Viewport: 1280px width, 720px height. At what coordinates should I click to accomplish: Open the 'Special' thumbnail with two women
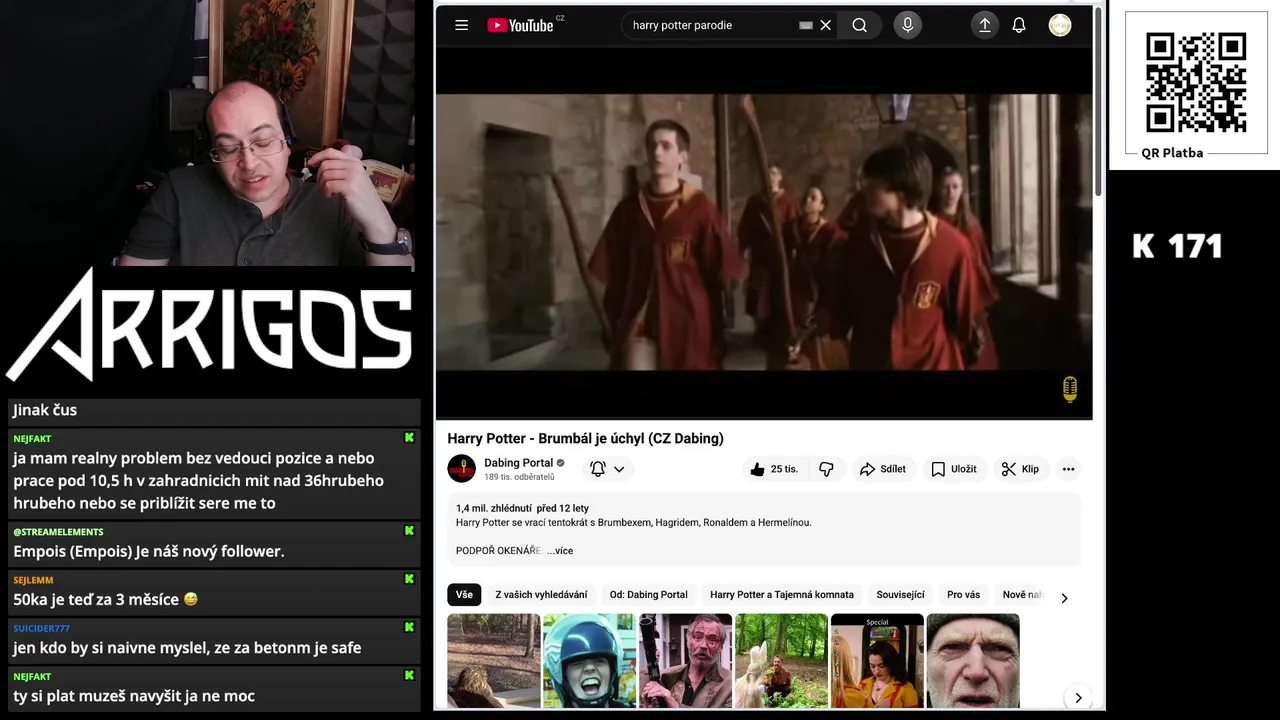tap(877, 661)
